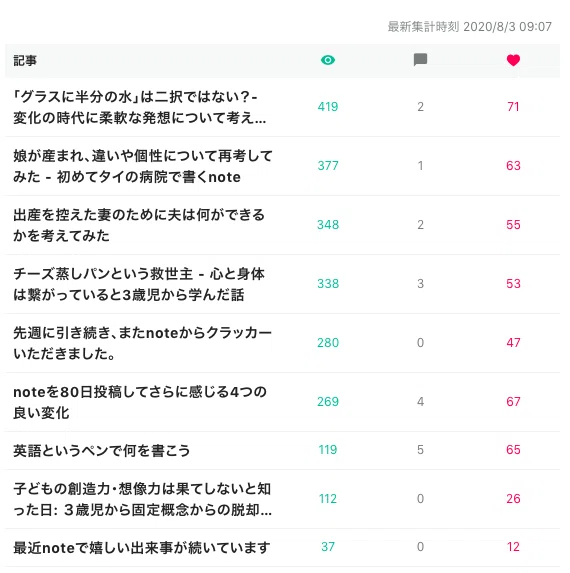Image resolution: width=570 pixels, height=573 pixels.
Task: Sort by likes using the heart icon
Action: [x=513, y=60]
